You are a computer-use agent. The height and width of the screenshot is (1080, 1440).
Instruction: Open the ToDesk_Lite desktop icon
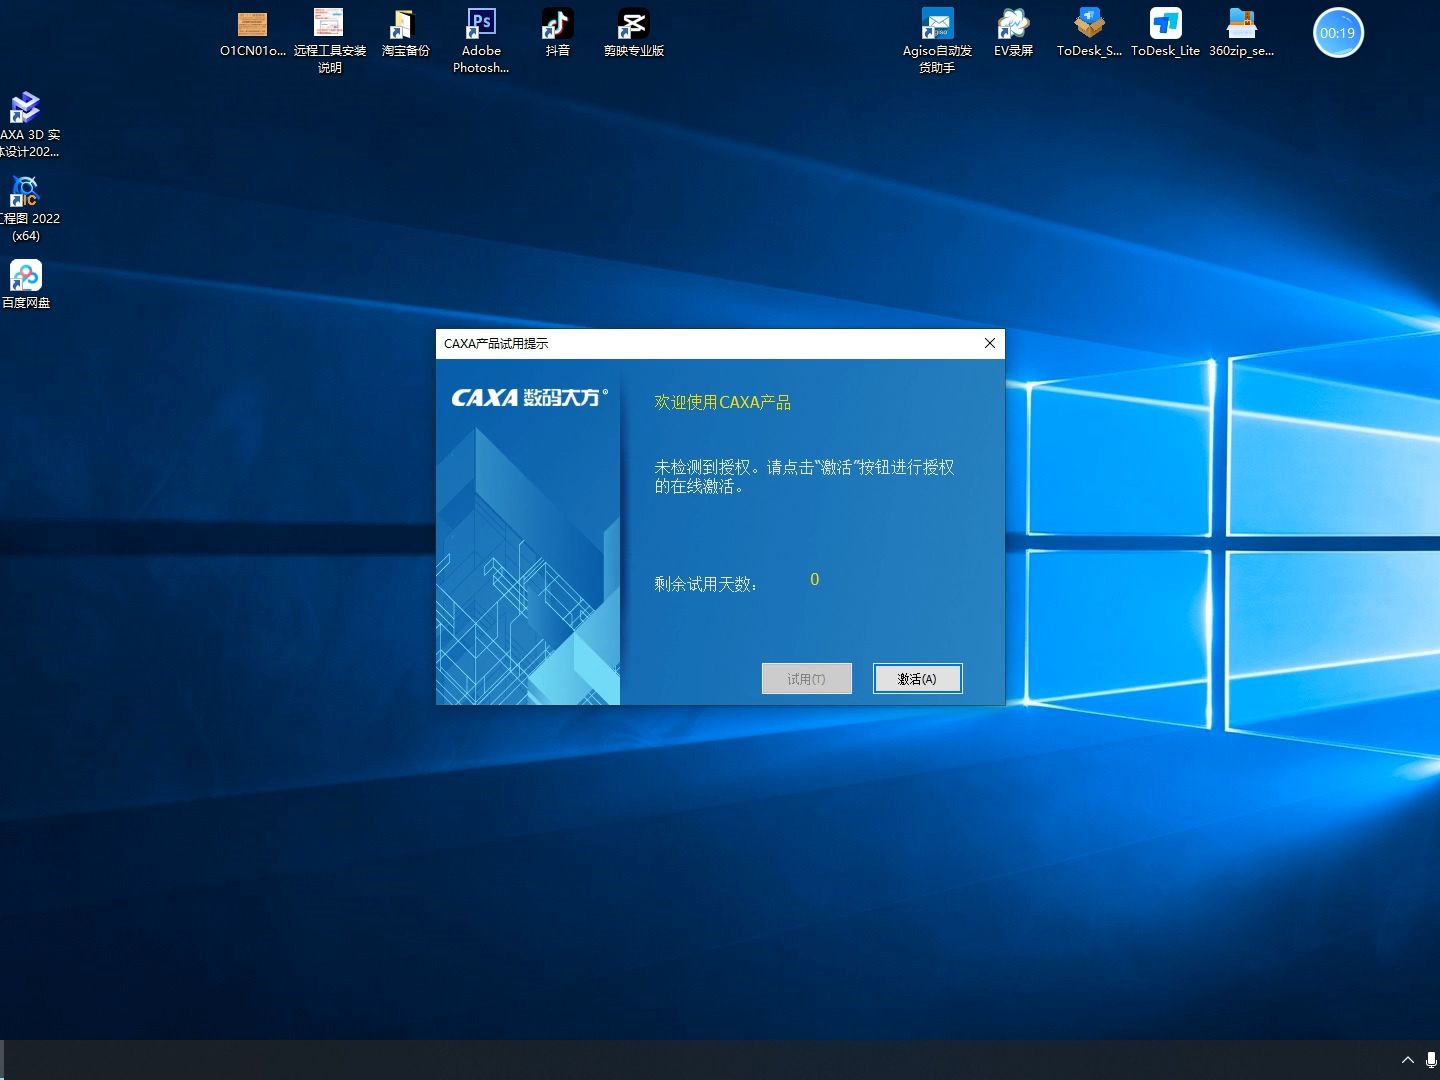coord(1165,33)
